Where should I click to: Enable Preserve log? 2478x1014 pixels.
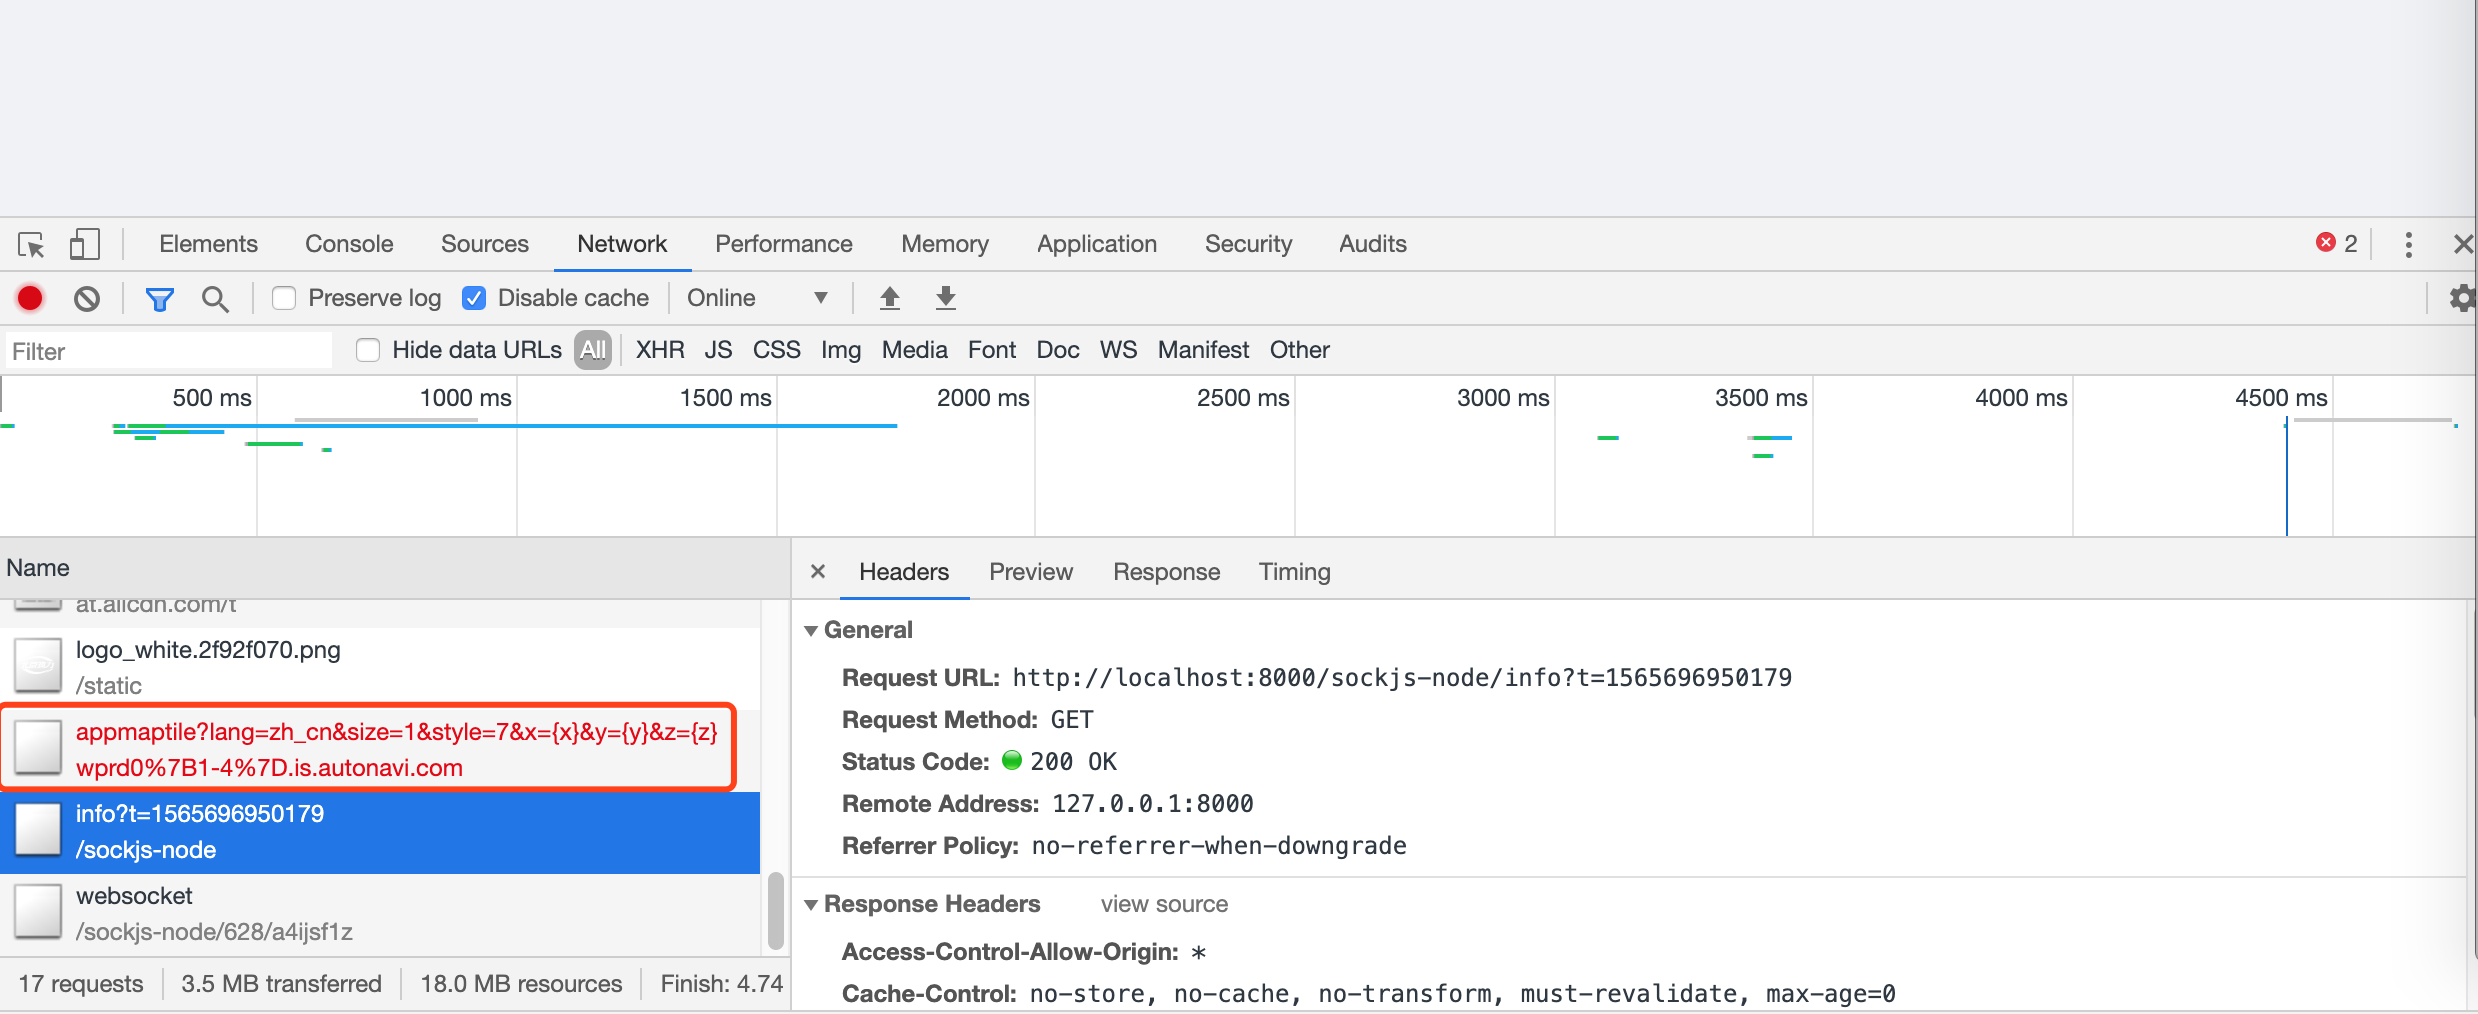click(x=284, y=297)
